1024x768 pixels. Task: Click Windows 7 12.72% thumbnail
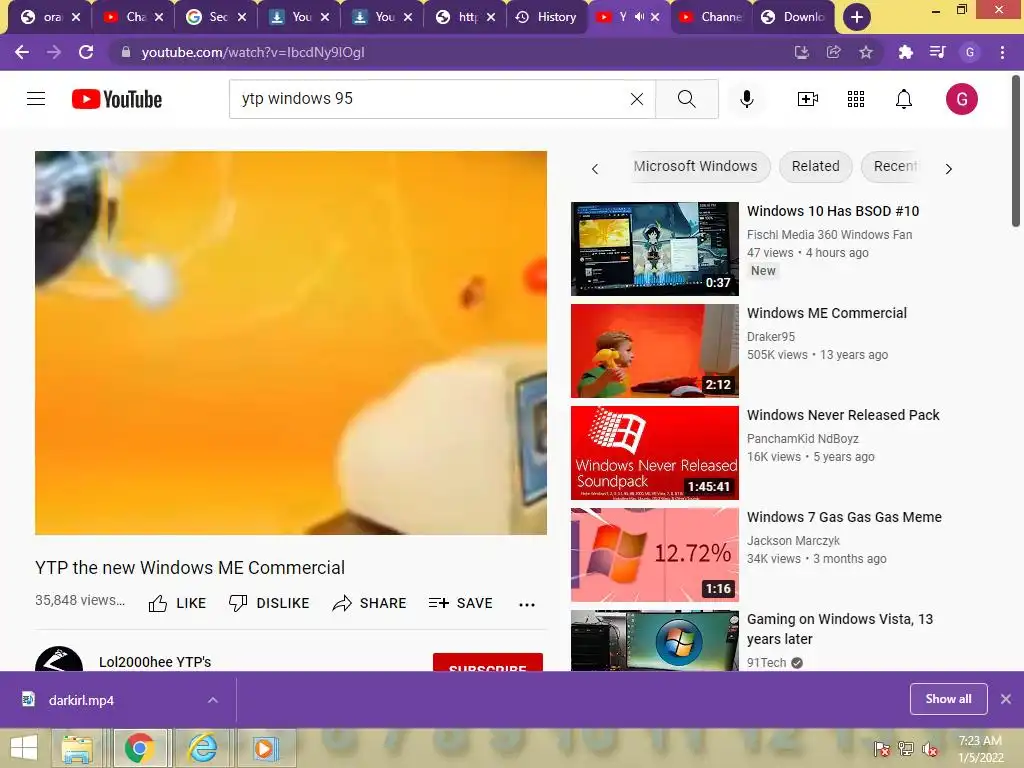click(654, 554)
